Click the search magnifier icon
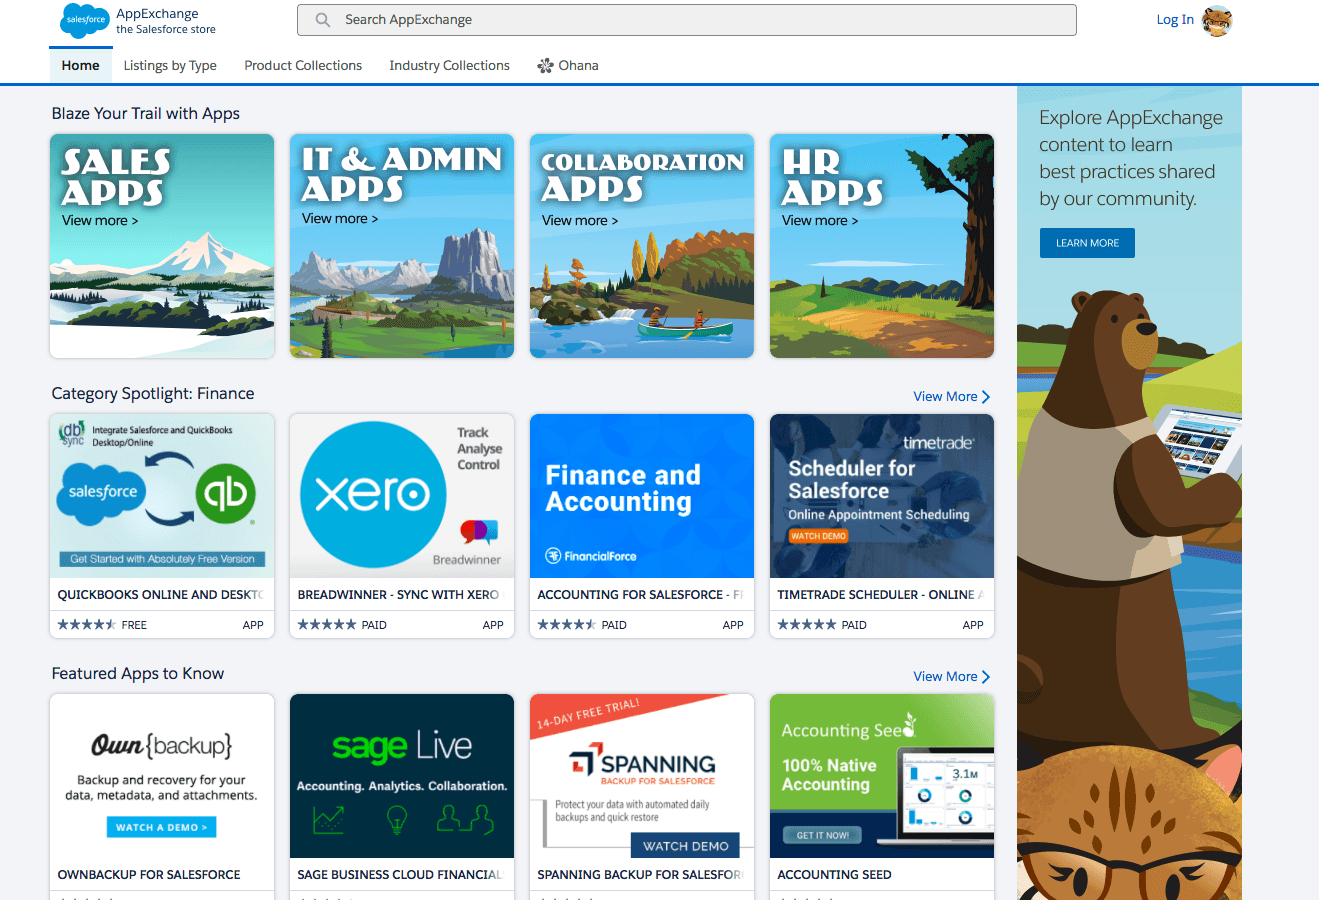 [323, 20]
